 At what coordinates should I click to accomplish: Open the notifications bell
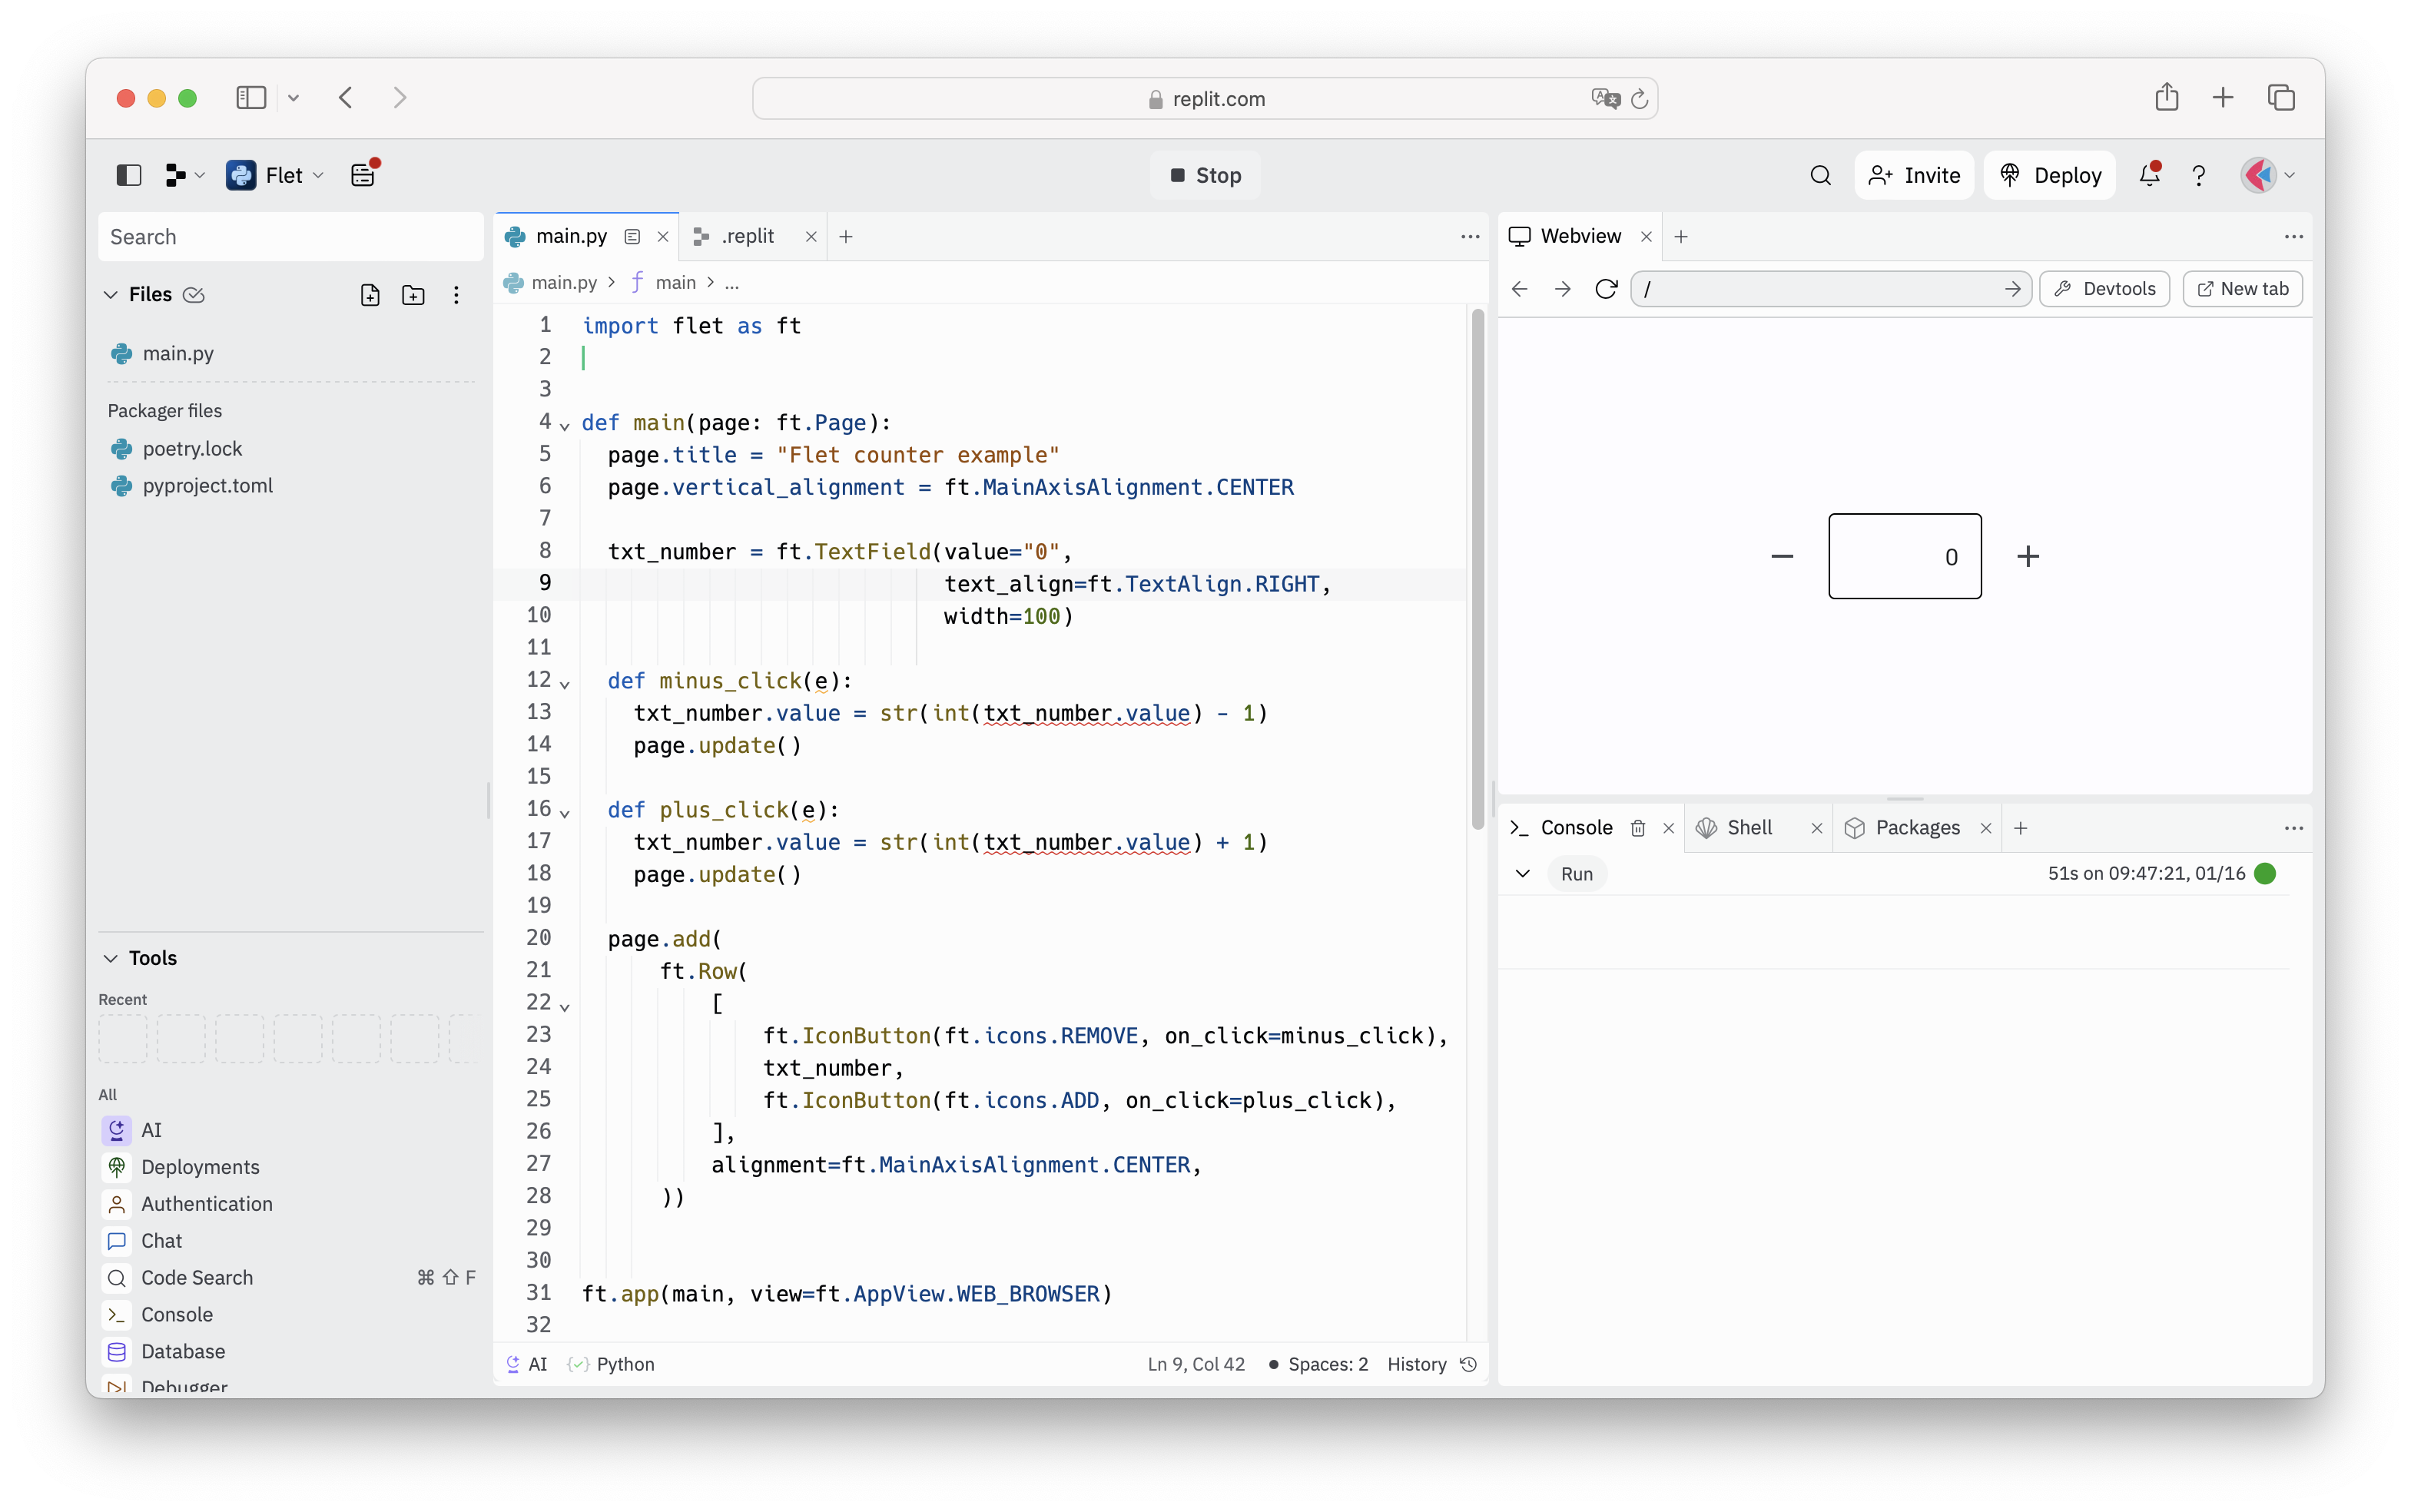(2149, 176)
